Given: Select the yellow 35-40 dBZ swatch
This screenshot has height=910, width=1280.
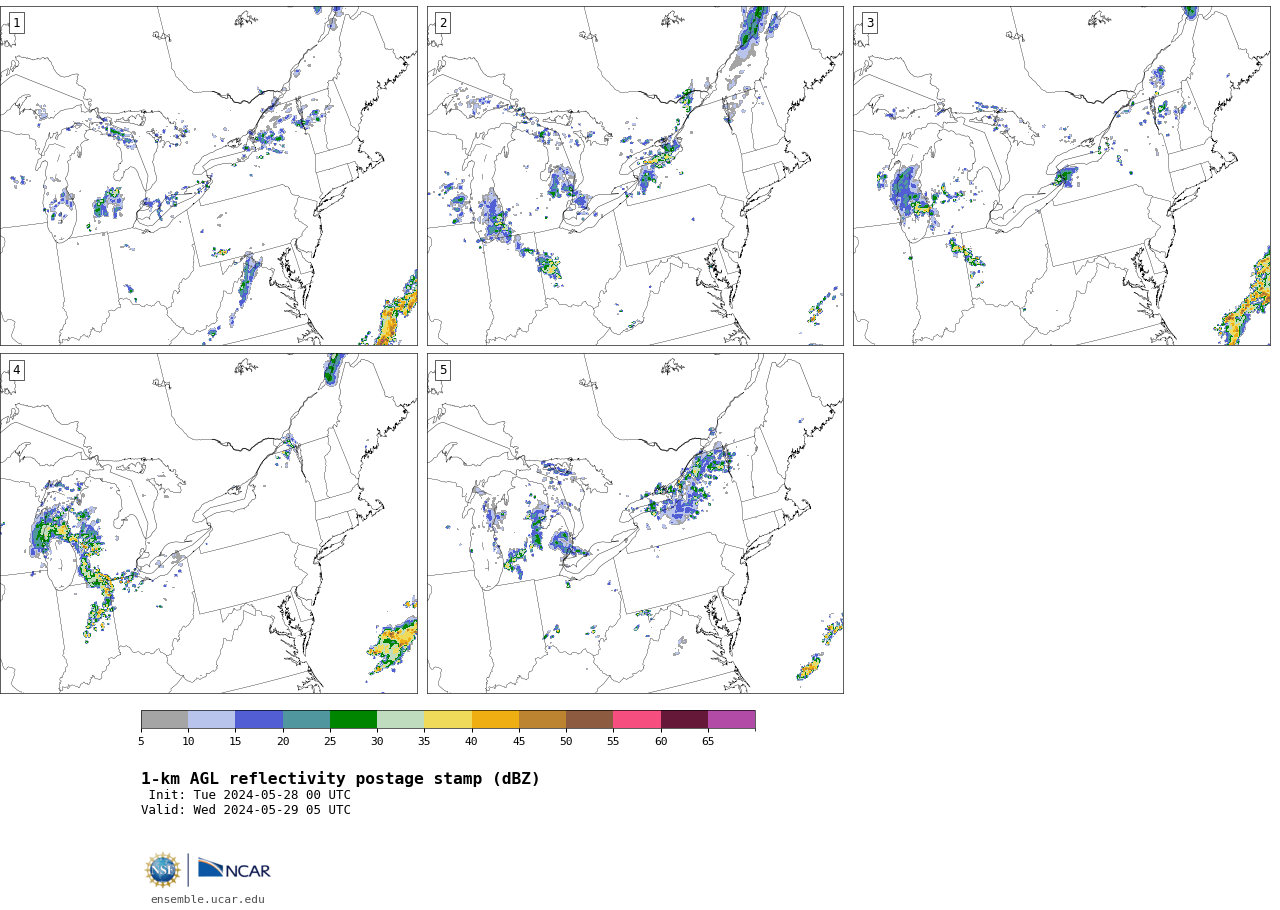Looking at the screenshot, I should [448, 720].
